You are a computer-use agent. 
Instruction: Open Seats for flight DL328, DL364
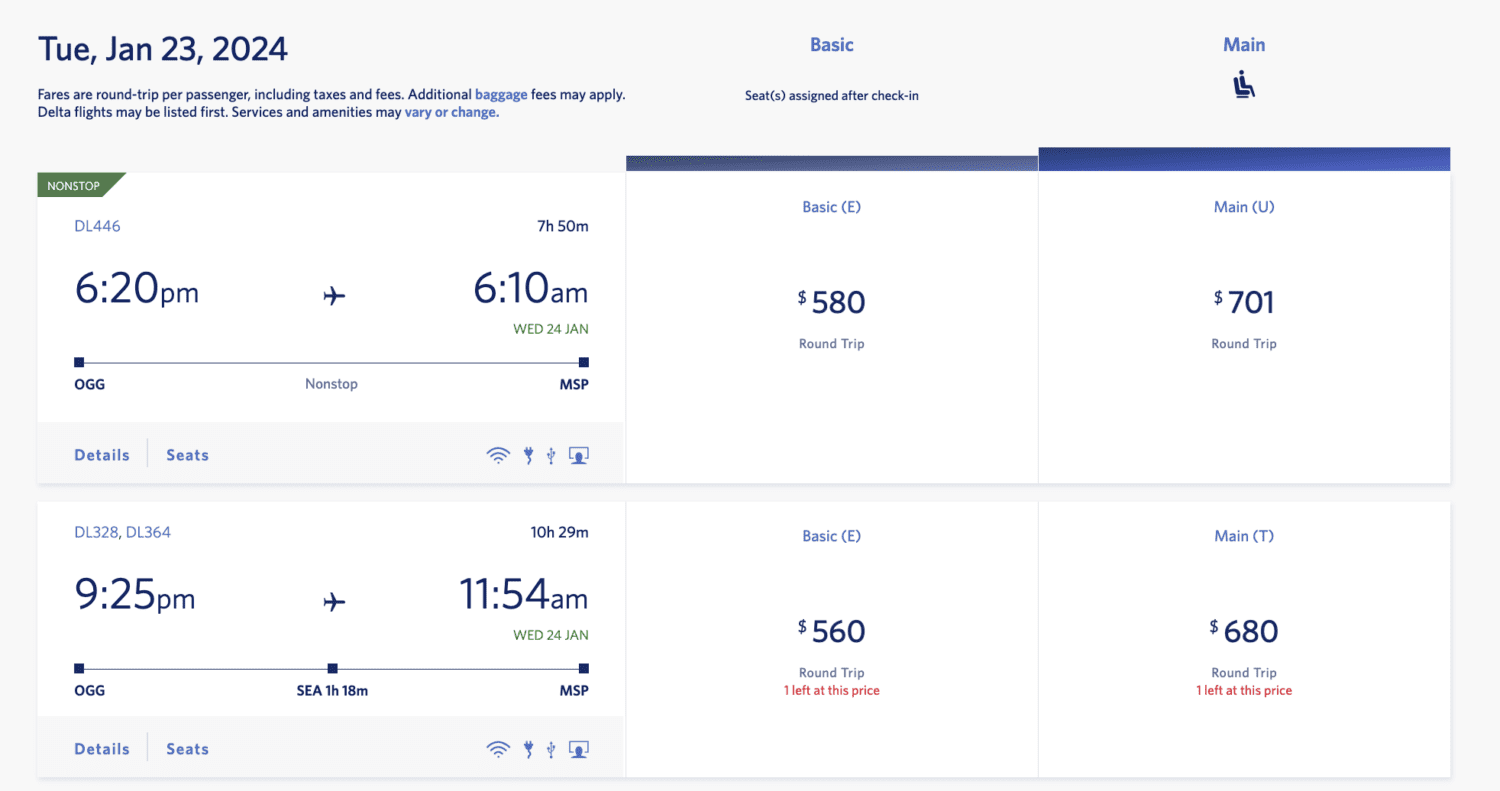[x=187, y=748]
